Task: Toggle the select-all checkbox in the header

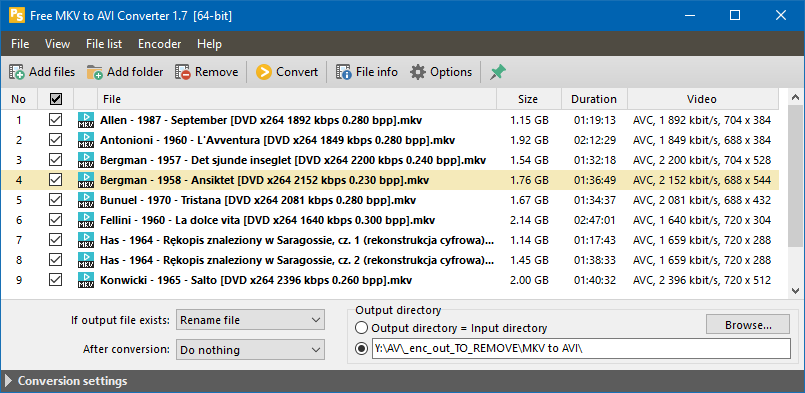Action: 55,99
